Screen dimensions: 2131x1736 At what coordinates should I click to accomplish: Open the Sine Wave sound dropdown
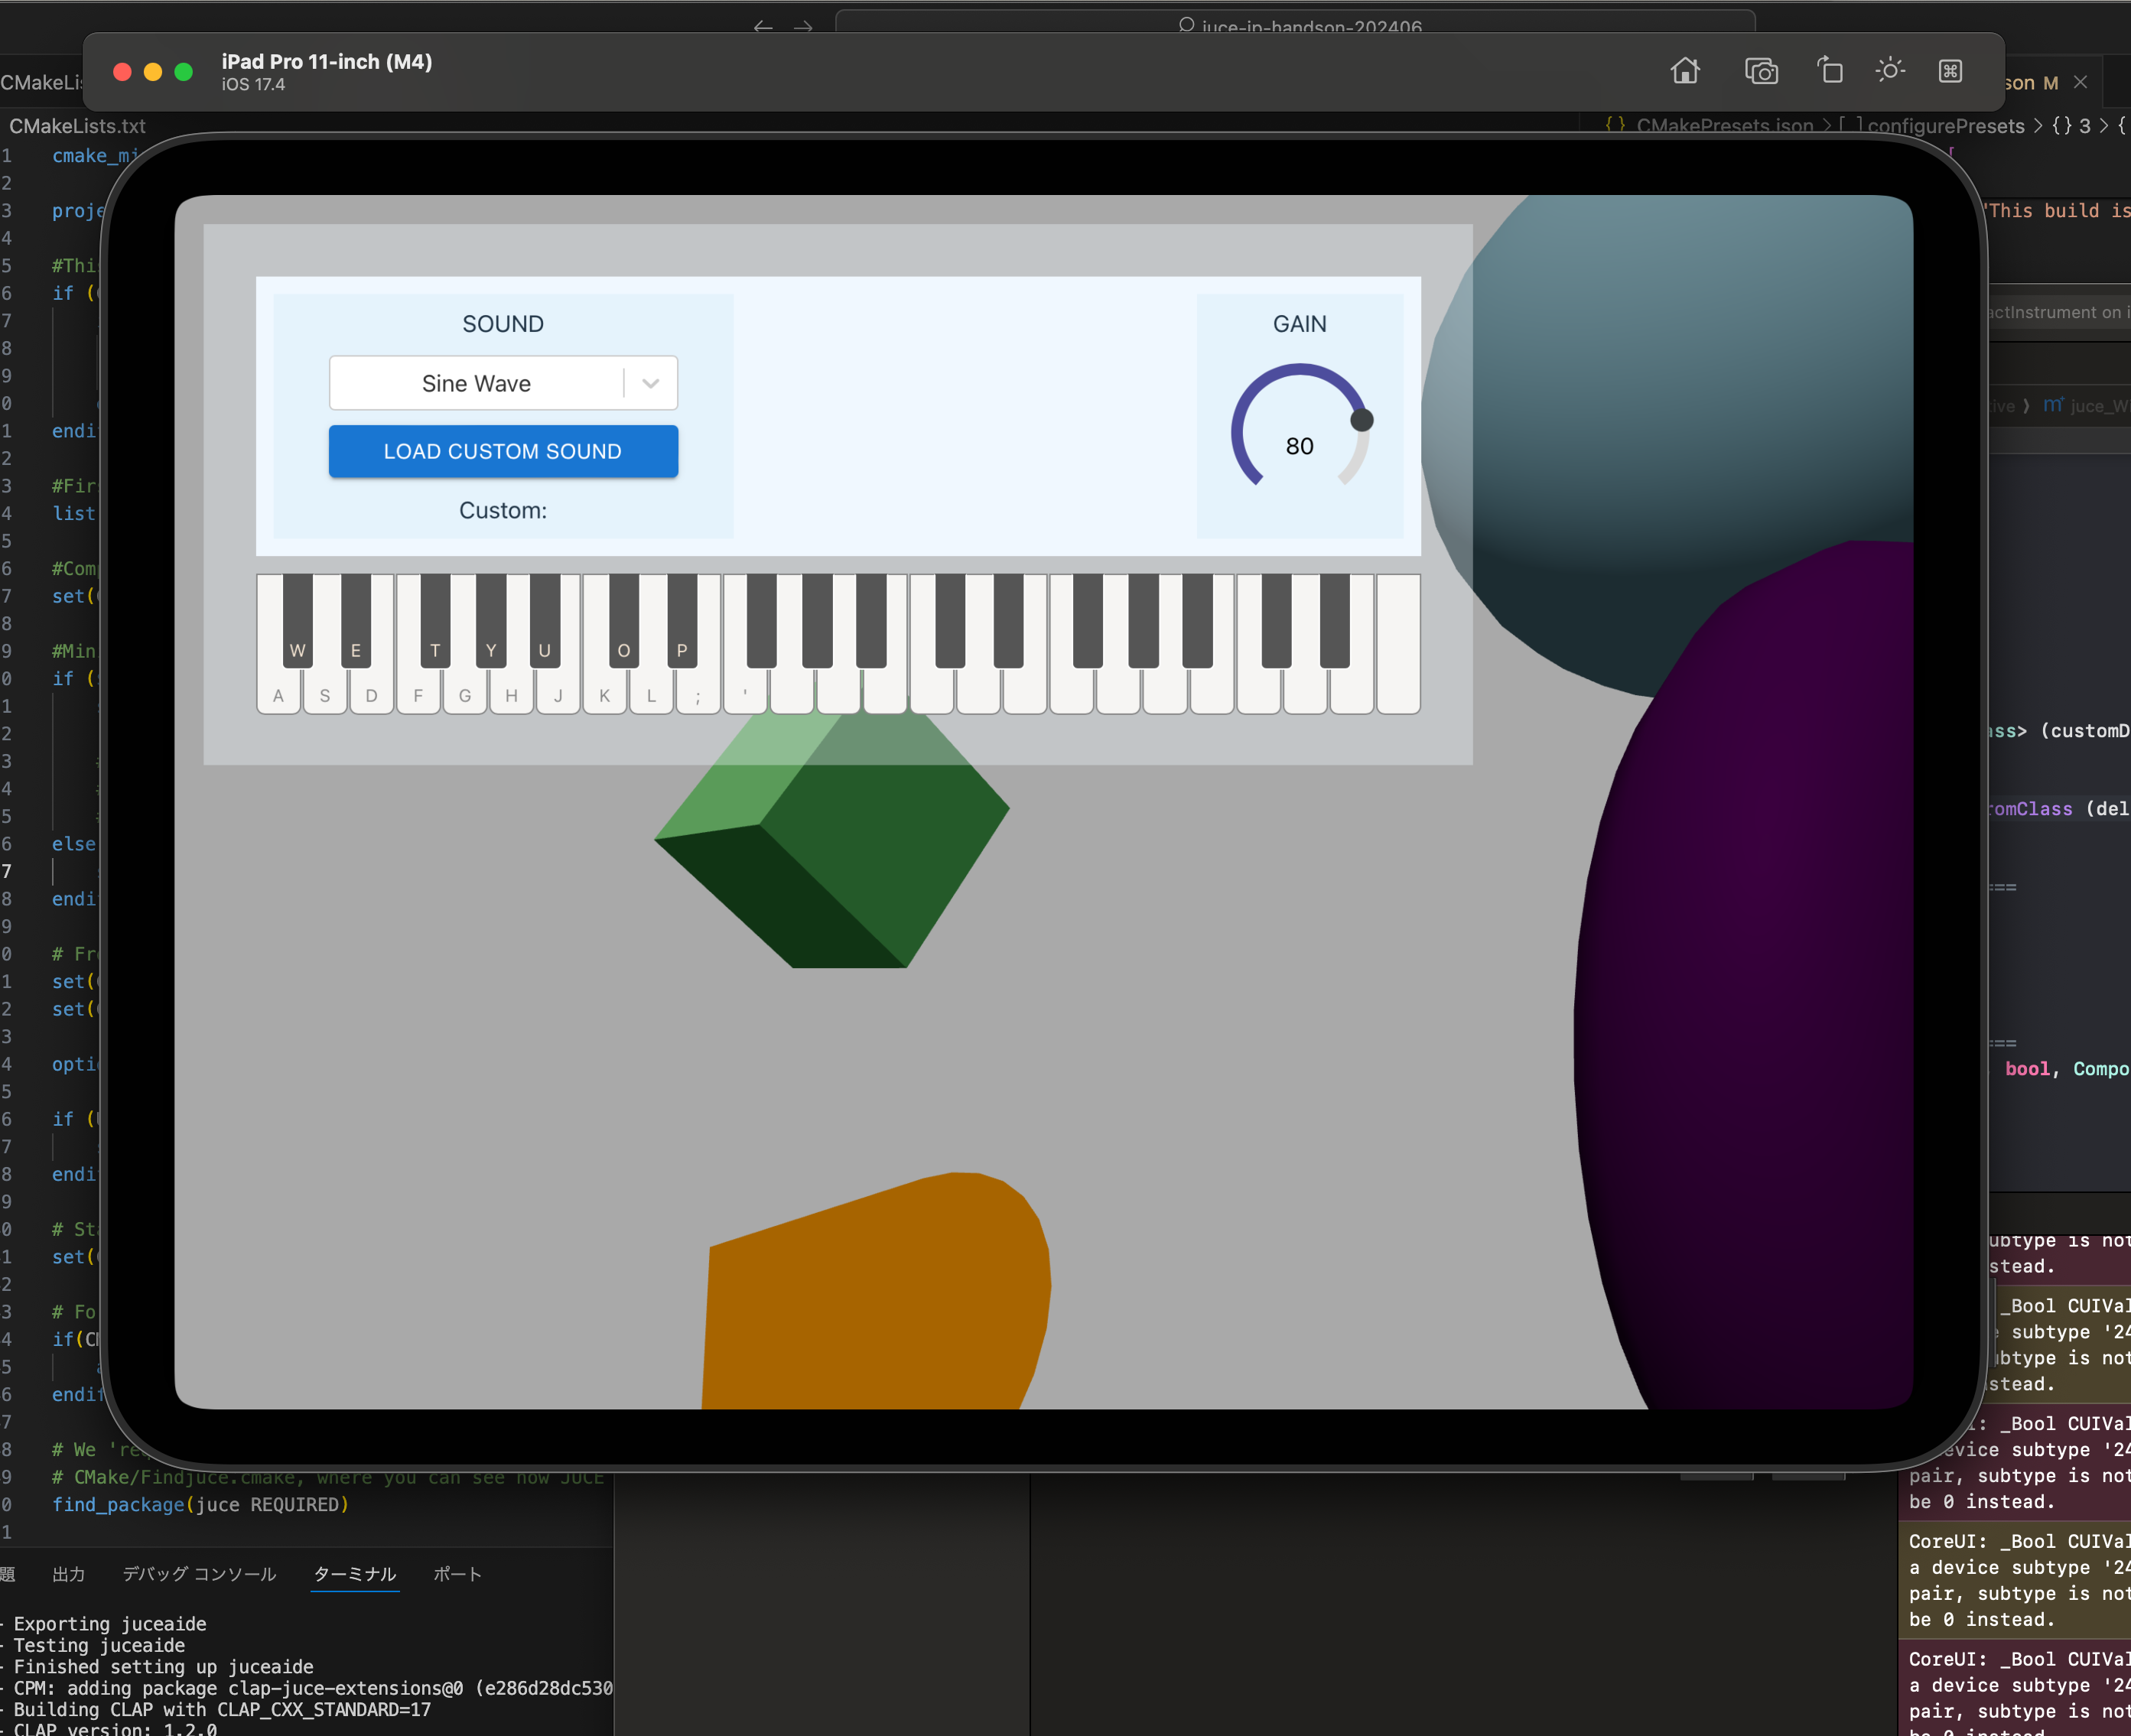point(503,383)
